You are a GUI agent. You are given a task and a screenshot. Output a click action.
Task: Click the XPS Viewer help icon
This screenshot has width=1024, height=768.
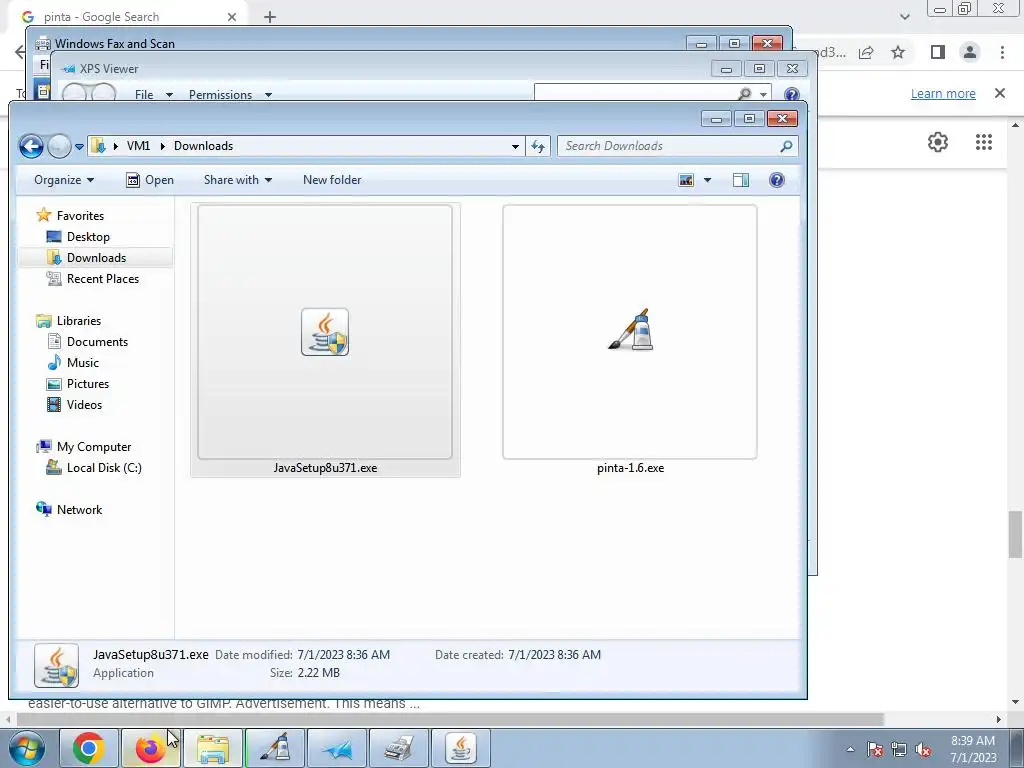point(792,94)
